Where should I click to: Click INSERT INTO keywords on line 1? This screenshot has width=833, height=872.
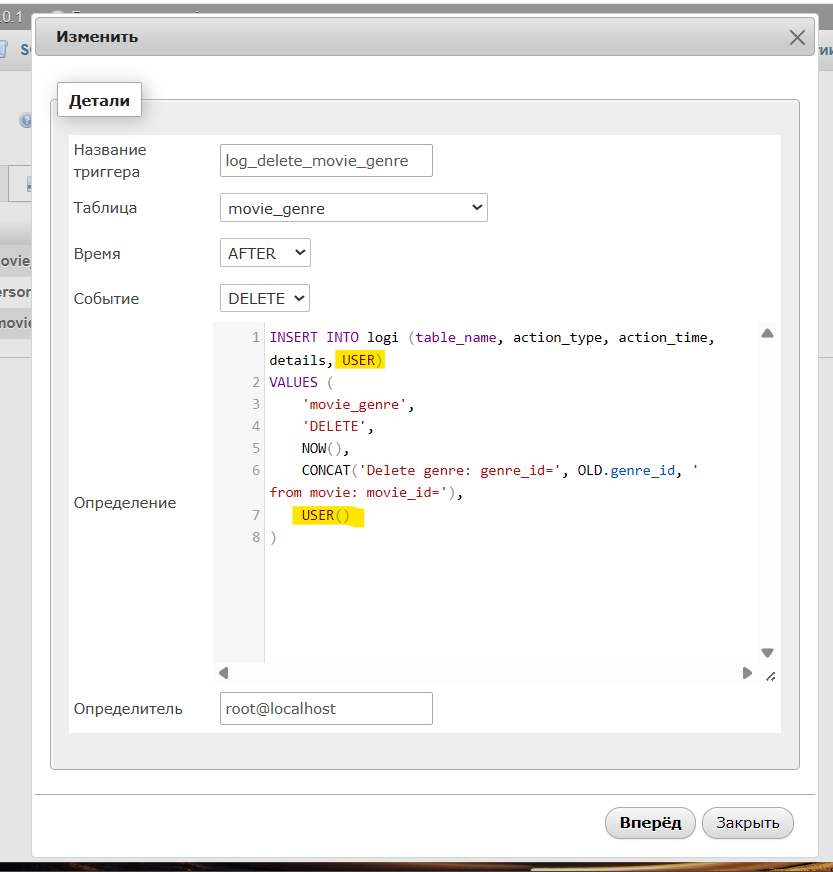point(314,338)
